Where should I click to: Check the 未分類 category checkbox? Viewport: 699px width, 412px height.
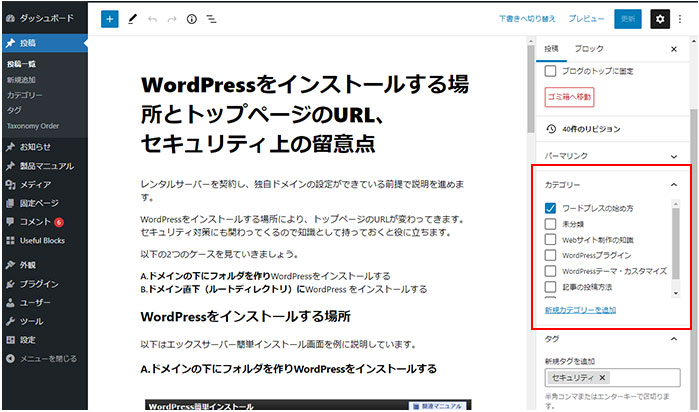pyautogui.click(x=550, y=224)
